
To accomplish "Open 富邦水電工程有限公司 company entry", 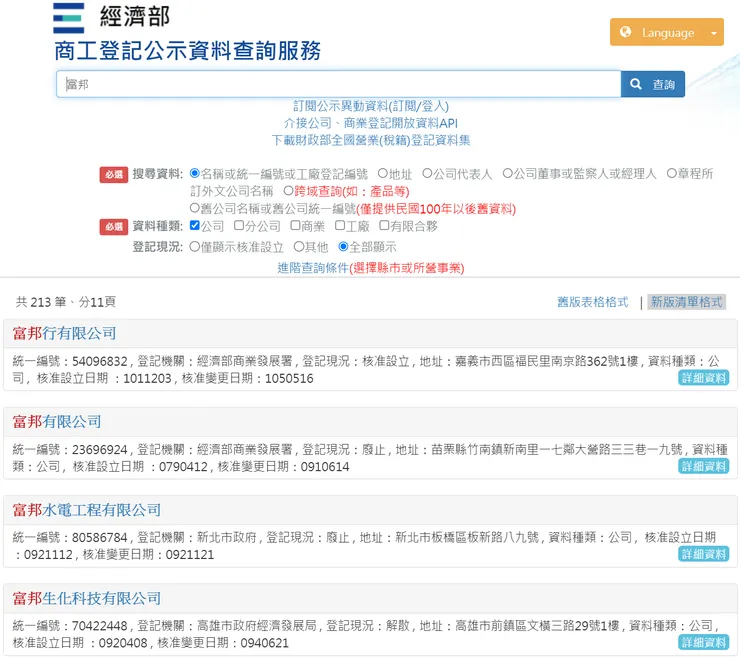I will tap(87, 510).
